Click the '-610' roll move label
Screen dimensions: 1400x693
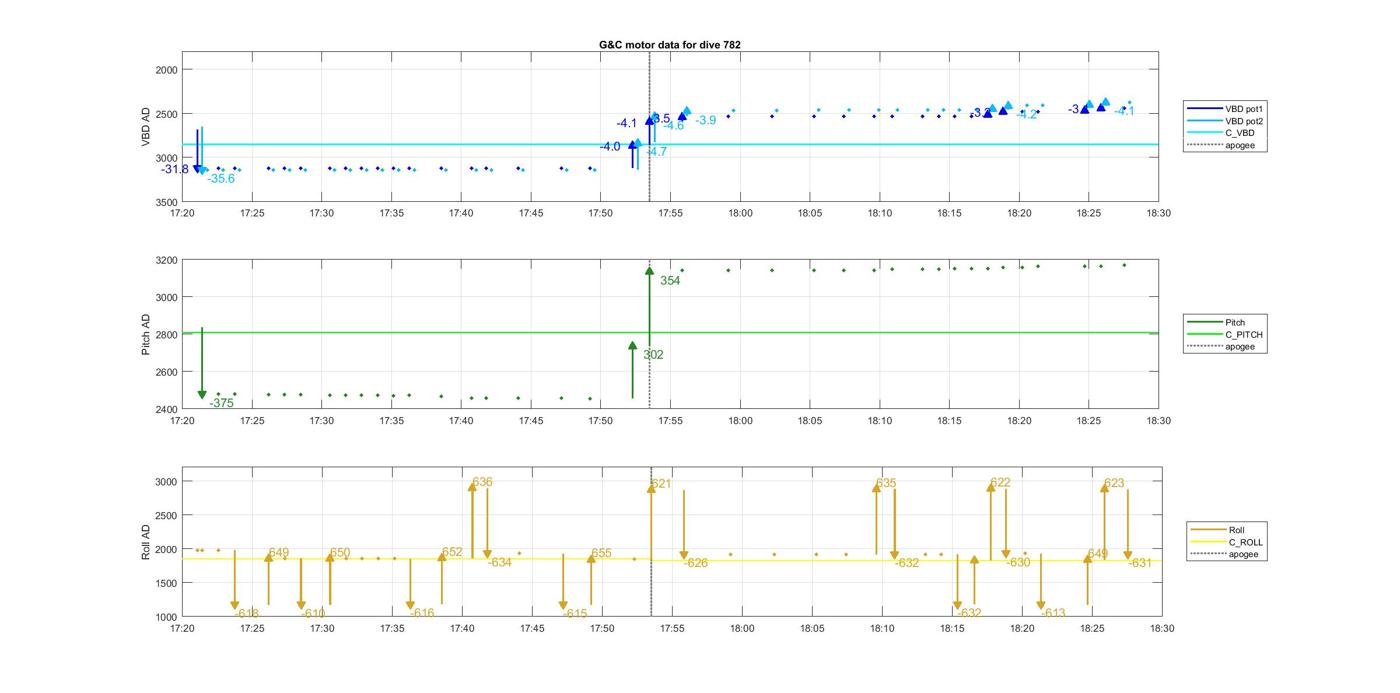pos(313,614)
